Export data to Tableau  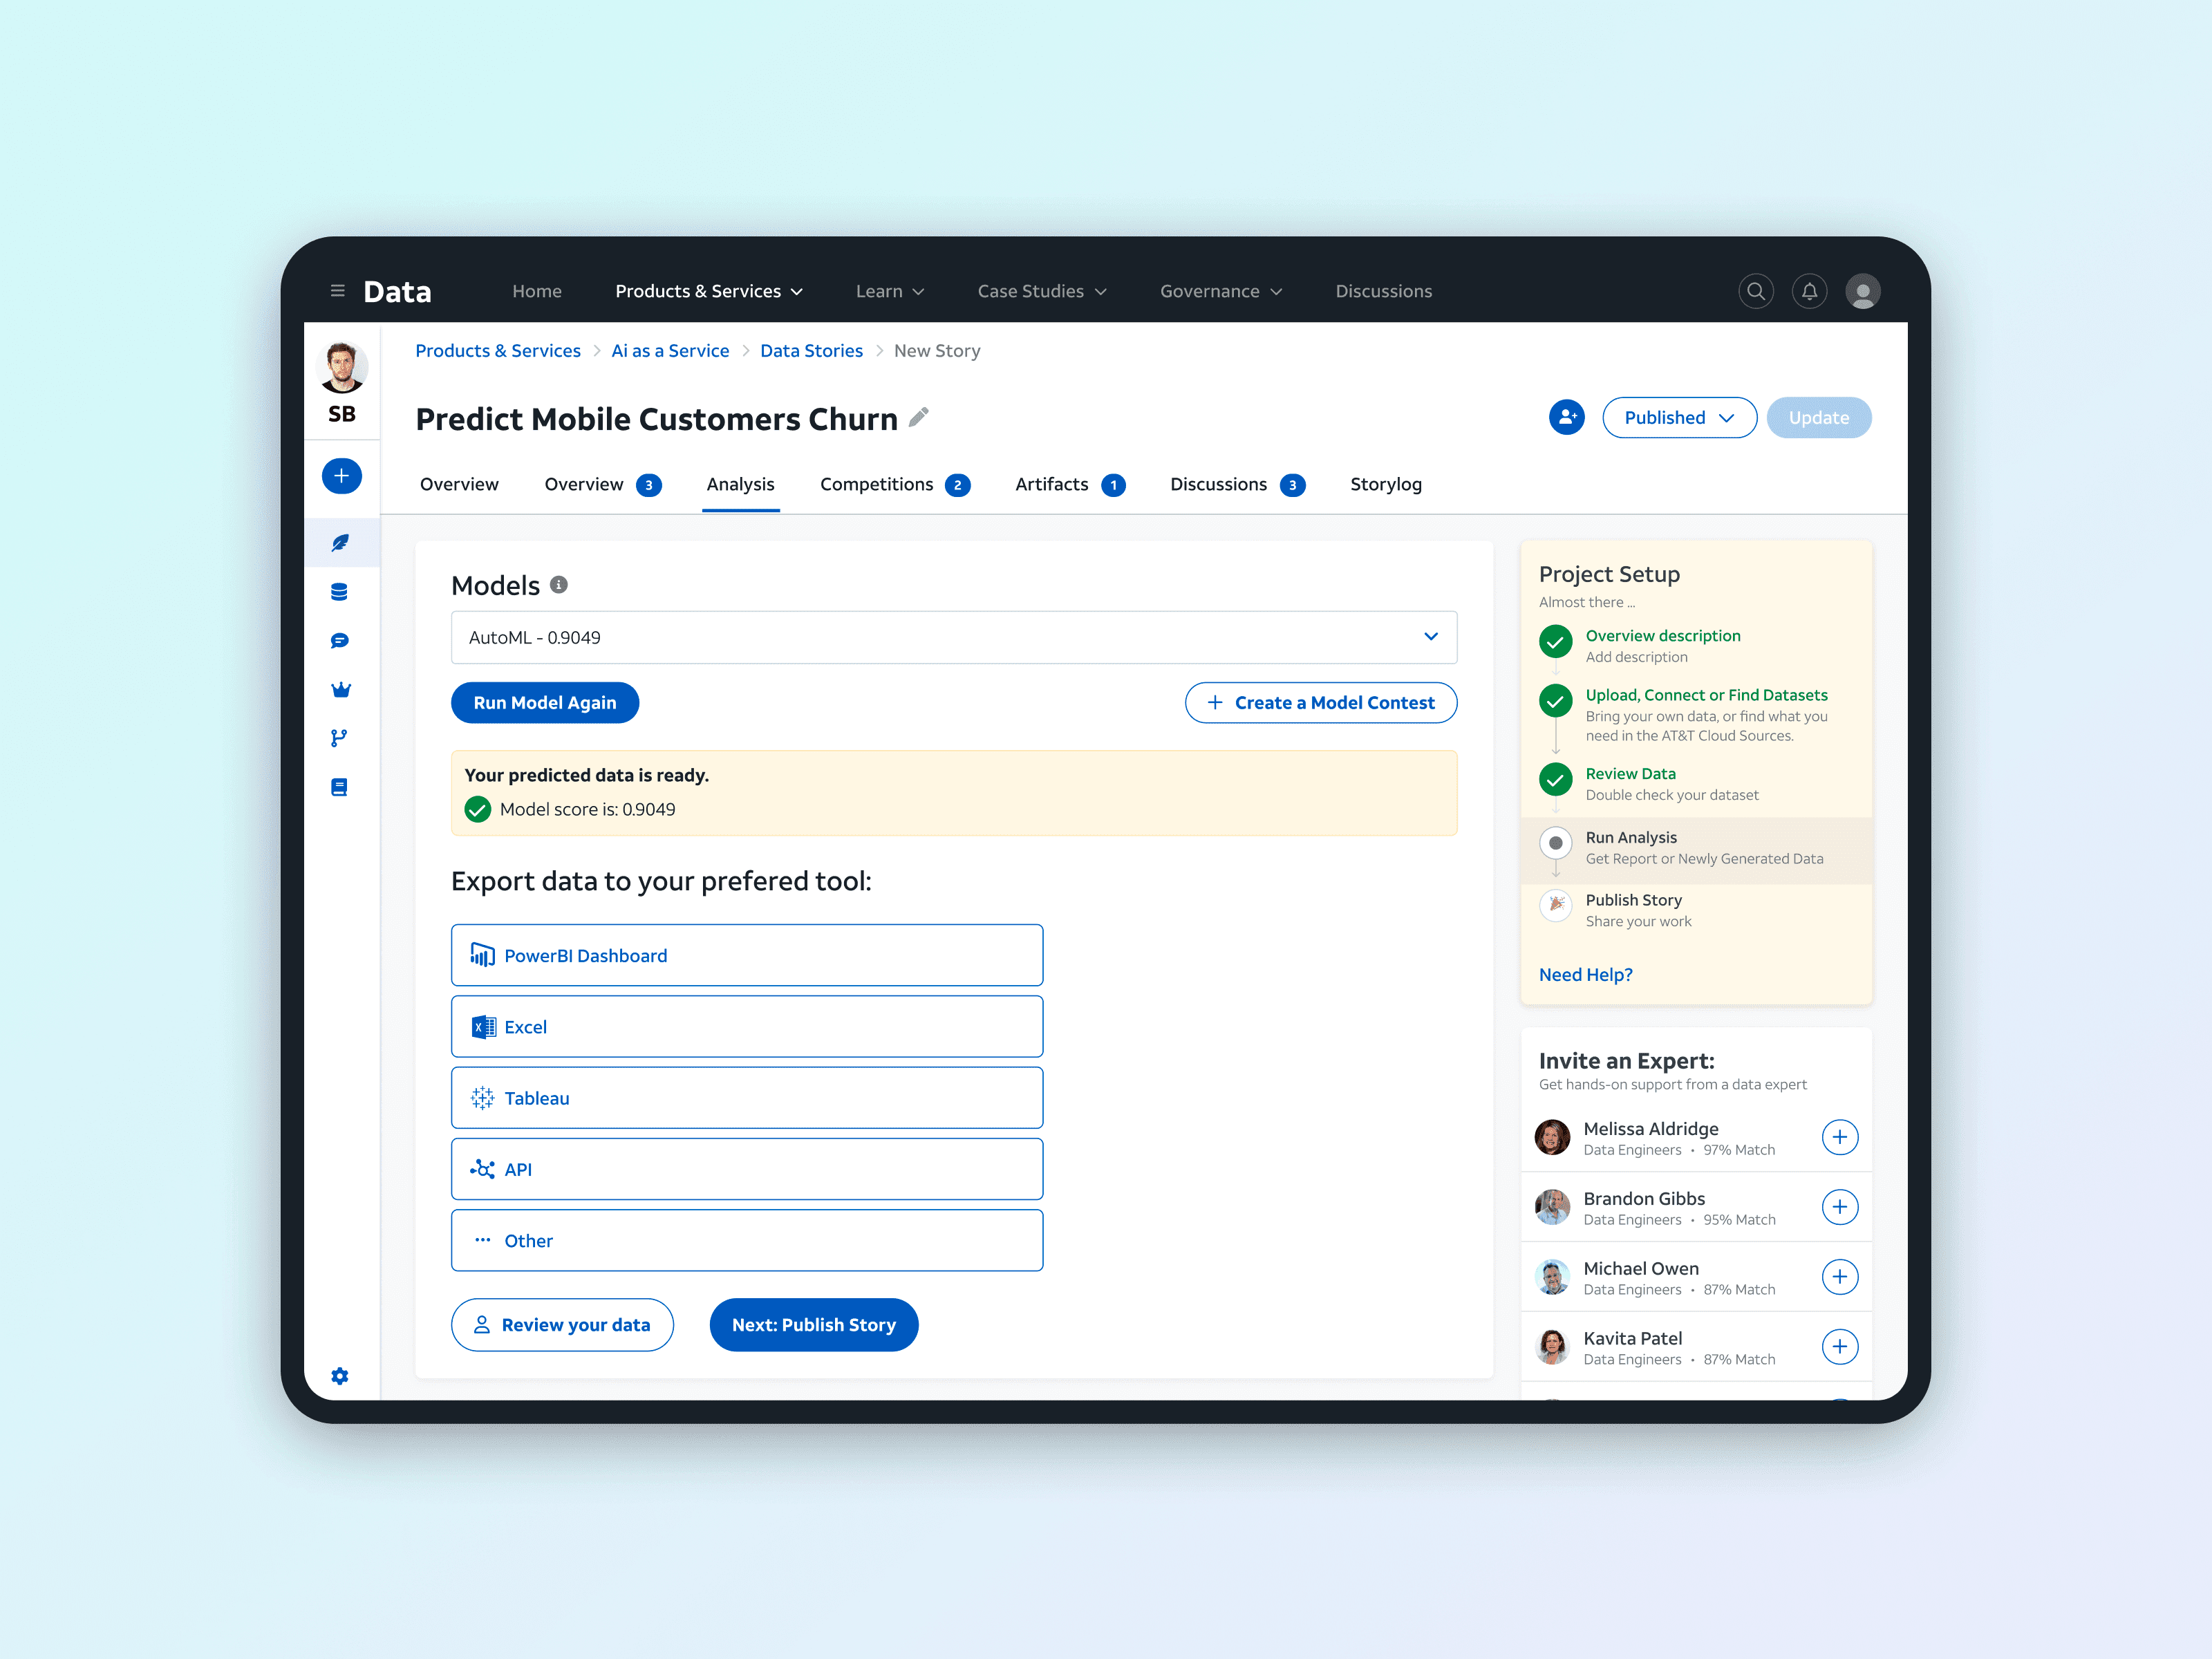(746, 1098)
